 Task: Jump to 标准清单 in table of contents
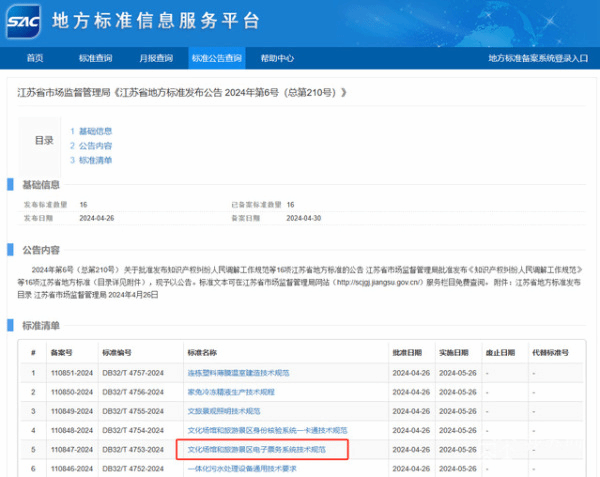tap(95, 160)
